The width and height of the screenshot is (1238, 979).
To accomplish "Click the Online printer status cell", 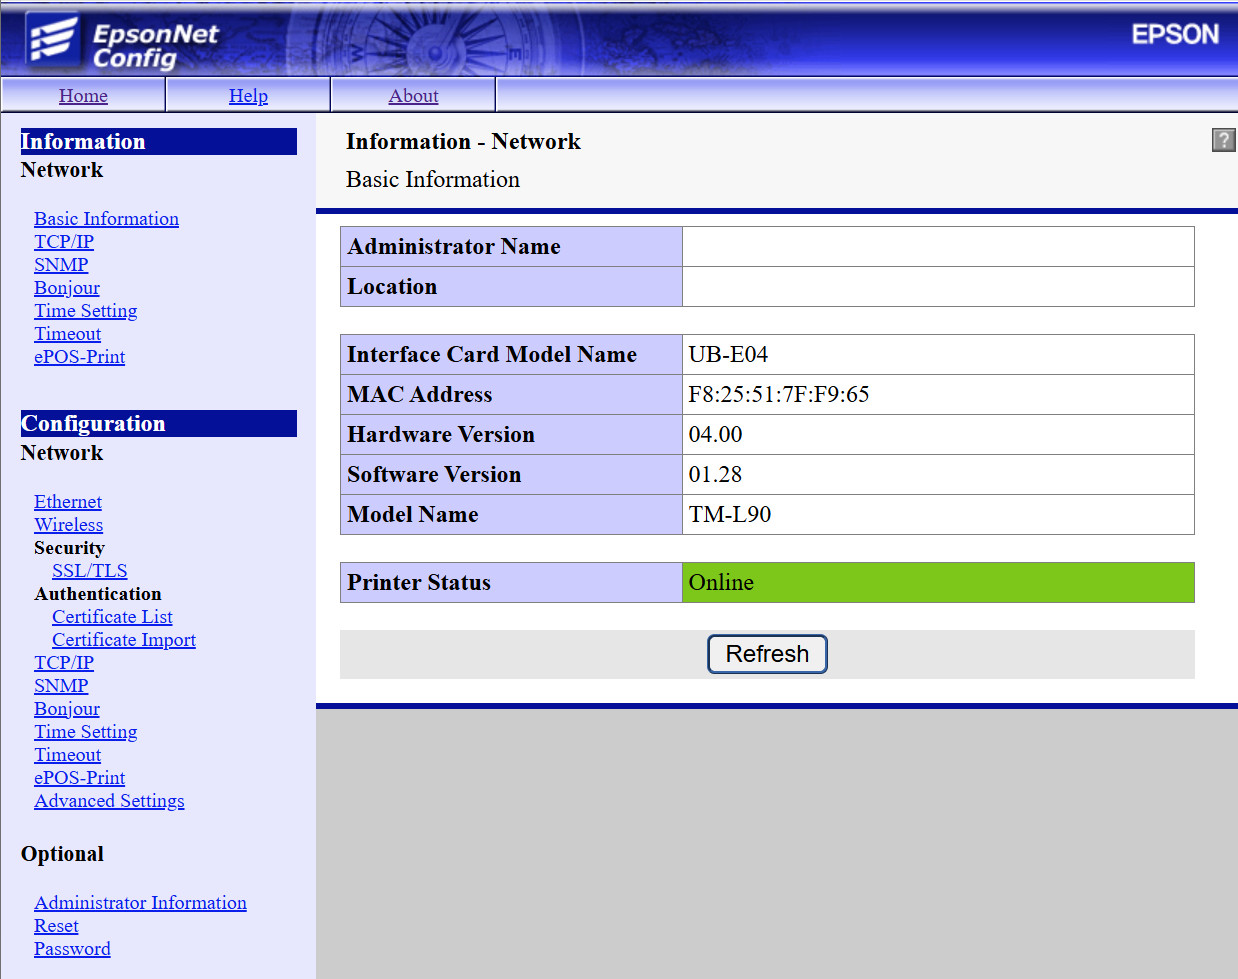I will pos(938,583).
